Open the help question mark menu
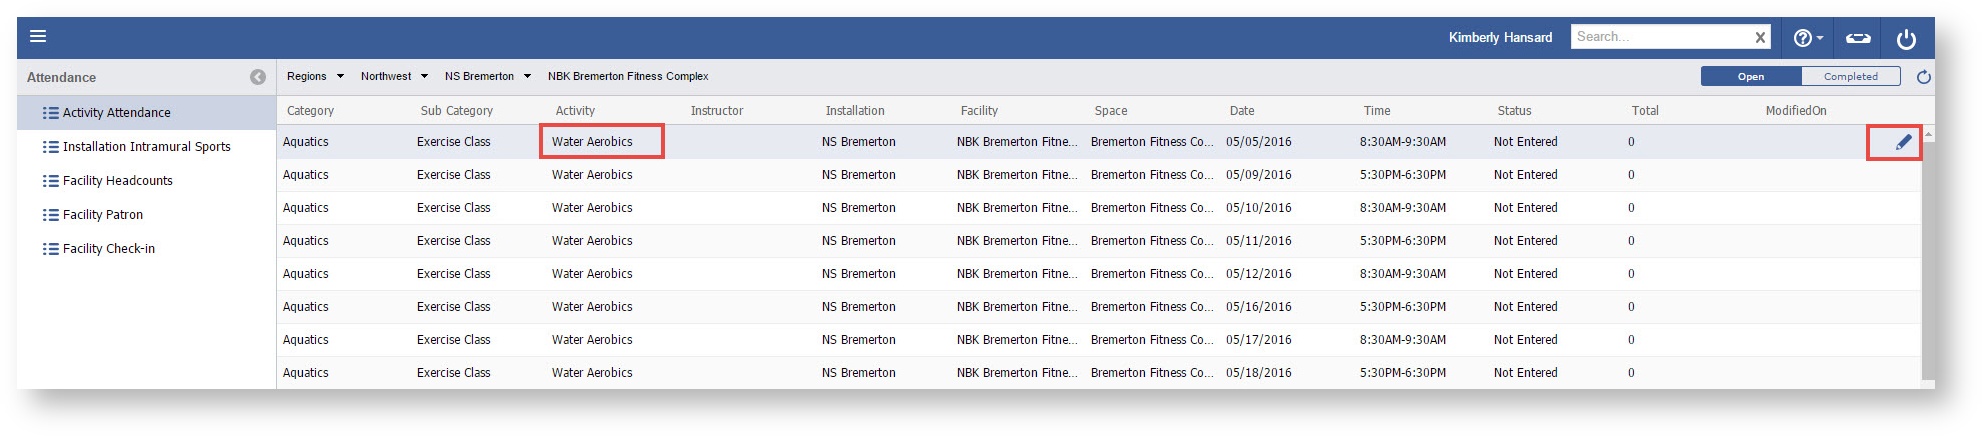This screenshot has width=1983, height=437. point(1807,38)
